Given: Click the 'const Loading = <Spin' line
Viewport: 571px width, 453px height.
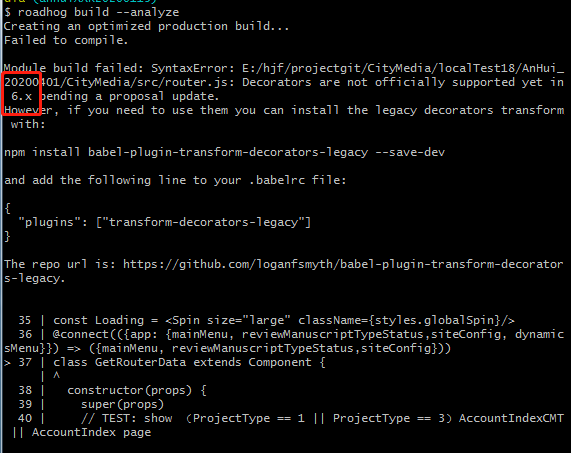Looking at the screenshot, I should pos(284,320).
